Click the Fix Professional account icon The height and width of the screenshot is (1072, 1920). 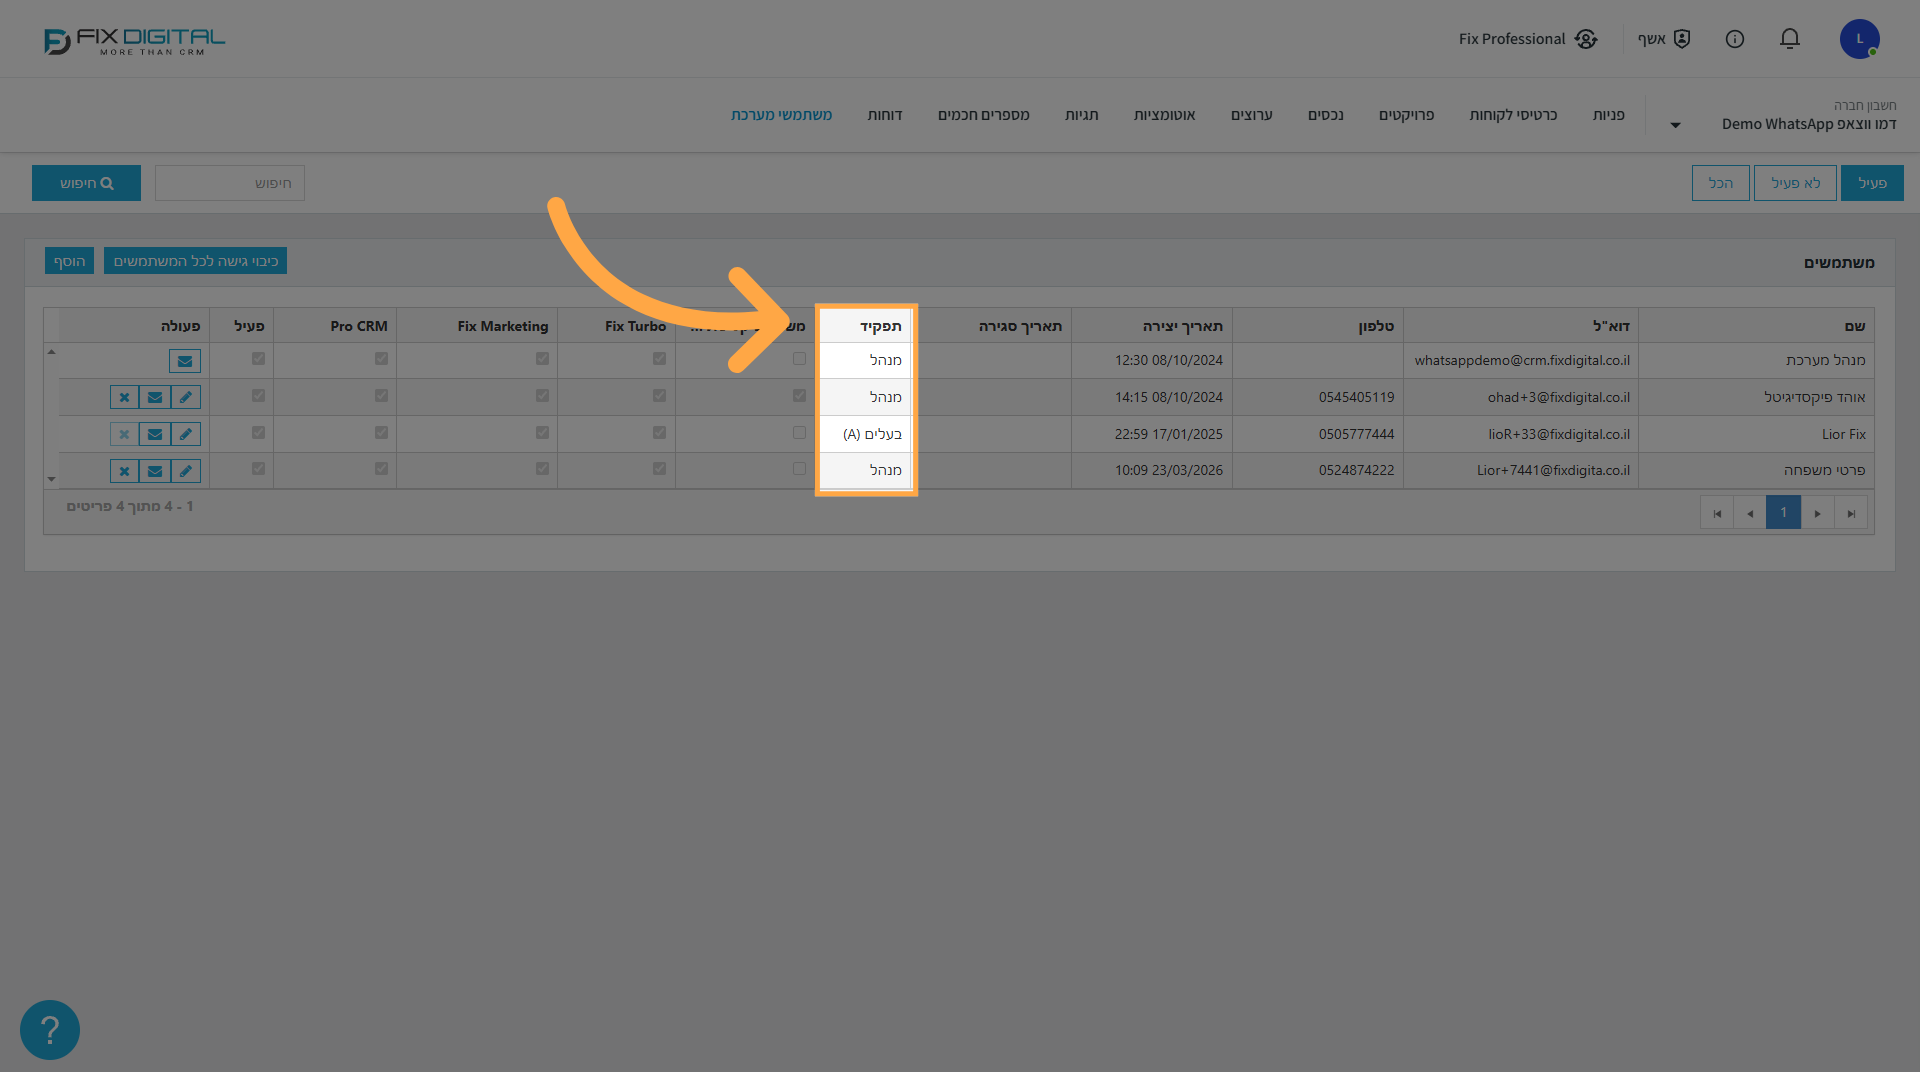pos(1586,39)
